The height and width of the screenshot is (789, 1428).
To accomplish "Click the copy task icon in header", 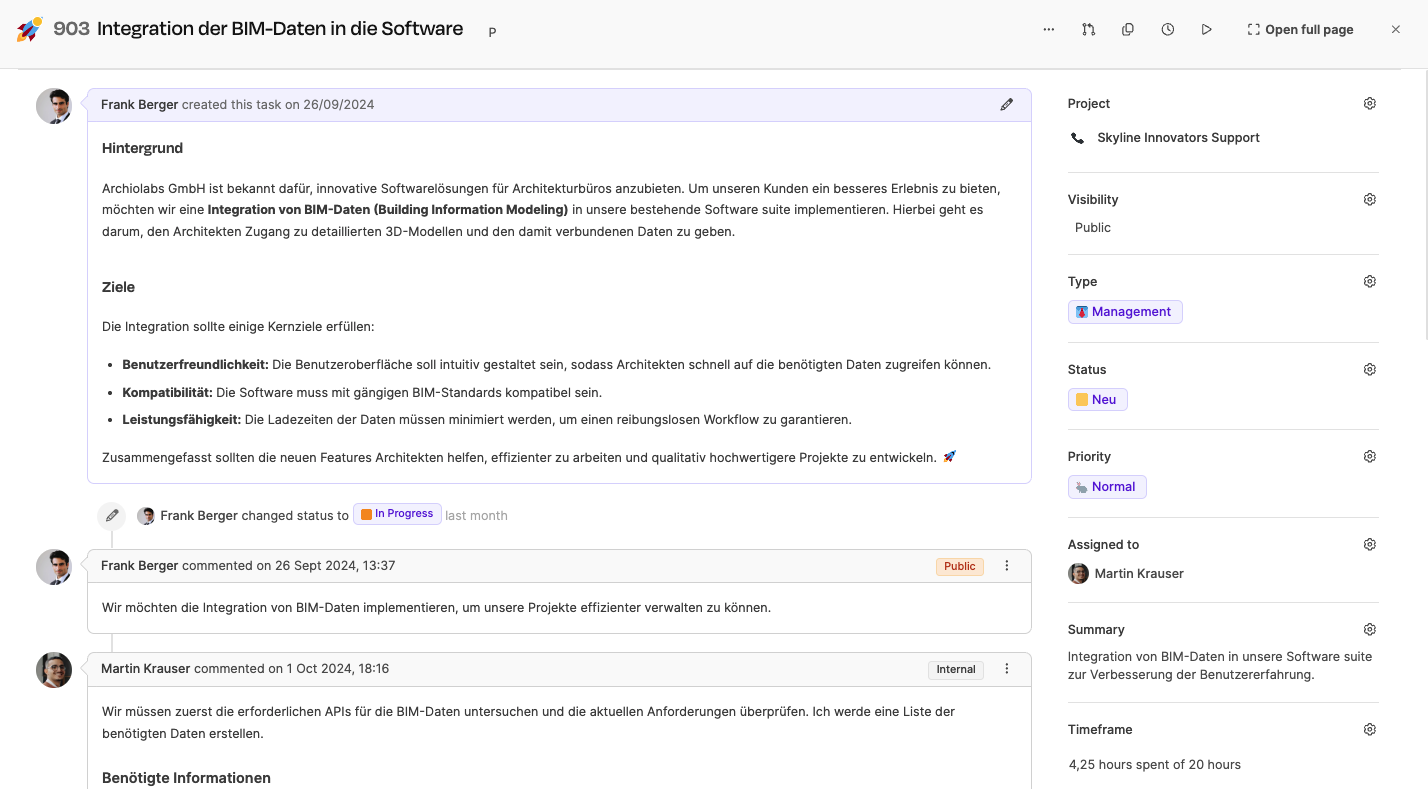I will (1128, 30).
